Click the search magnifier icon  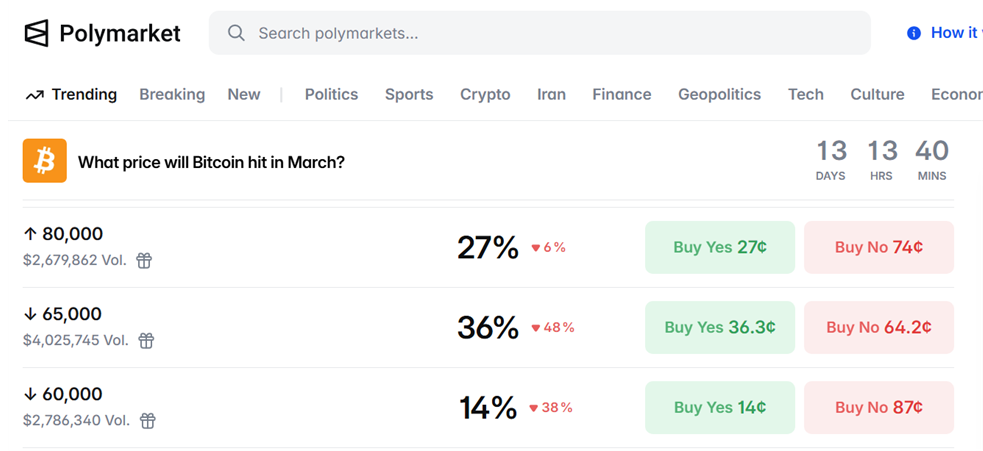click(x=236, y=33)
